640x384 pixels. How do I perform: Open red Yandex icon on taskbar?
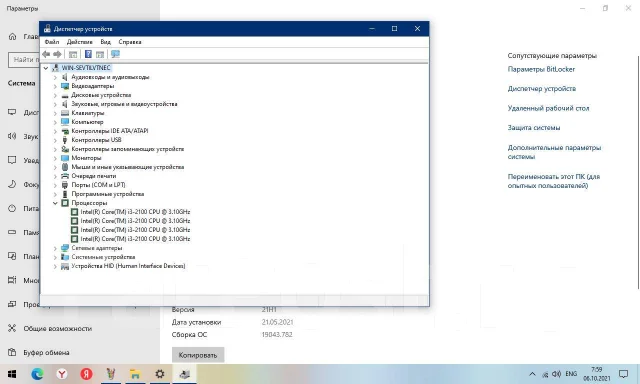click(x=86, y=374)
